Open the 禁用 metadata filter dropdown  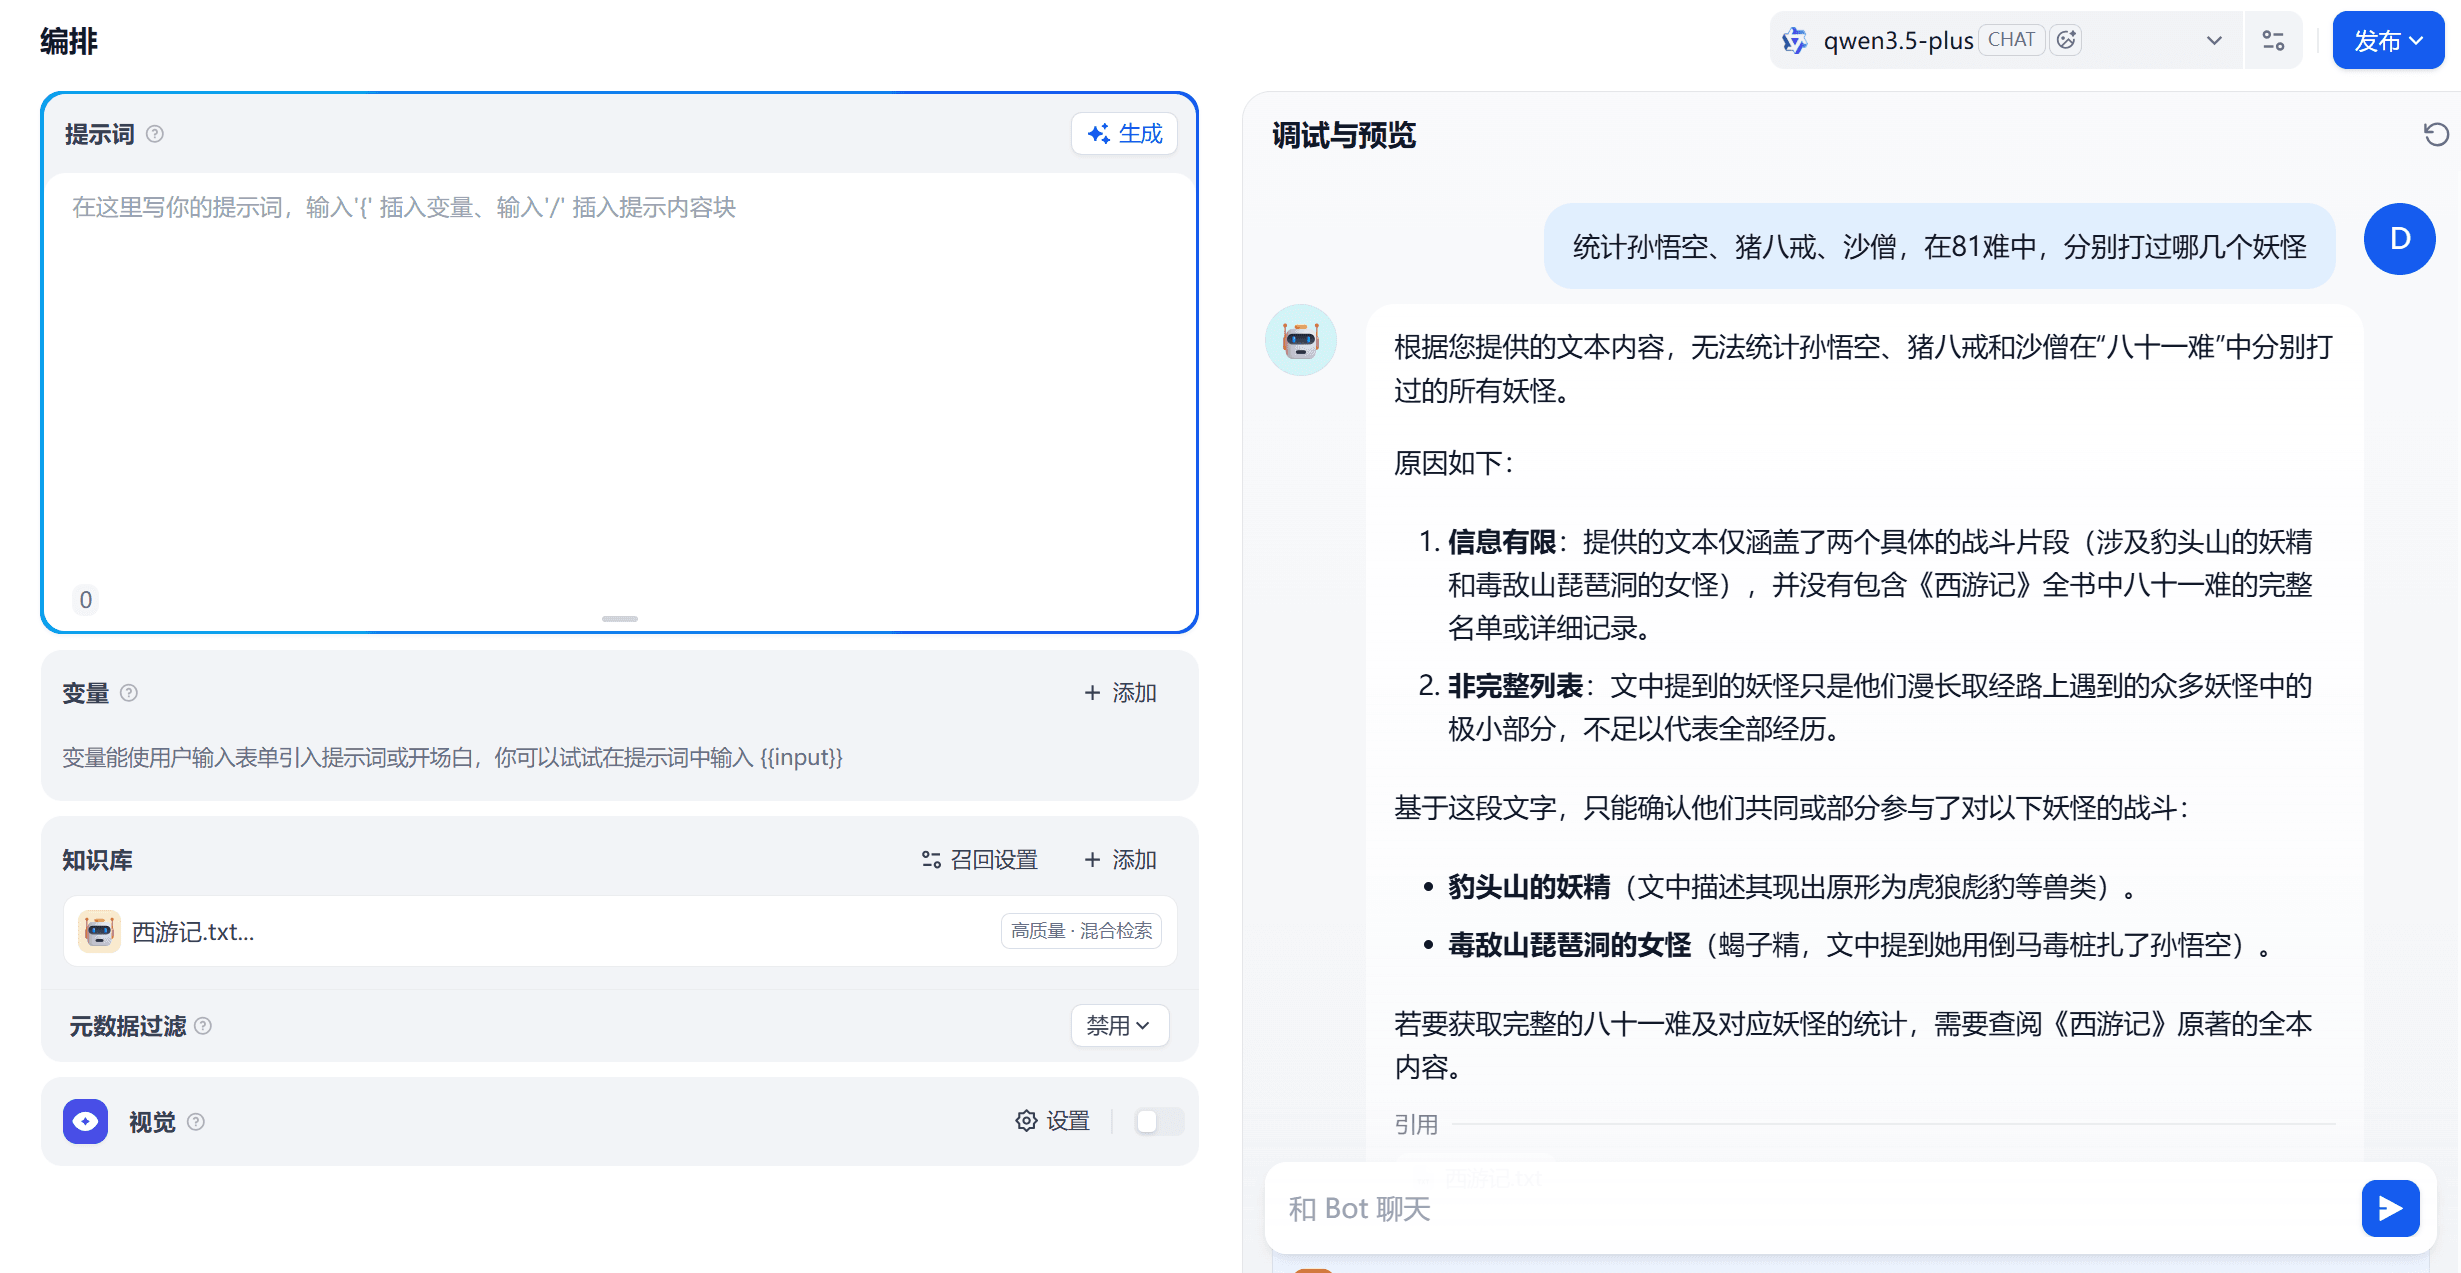point(1119,1026)
